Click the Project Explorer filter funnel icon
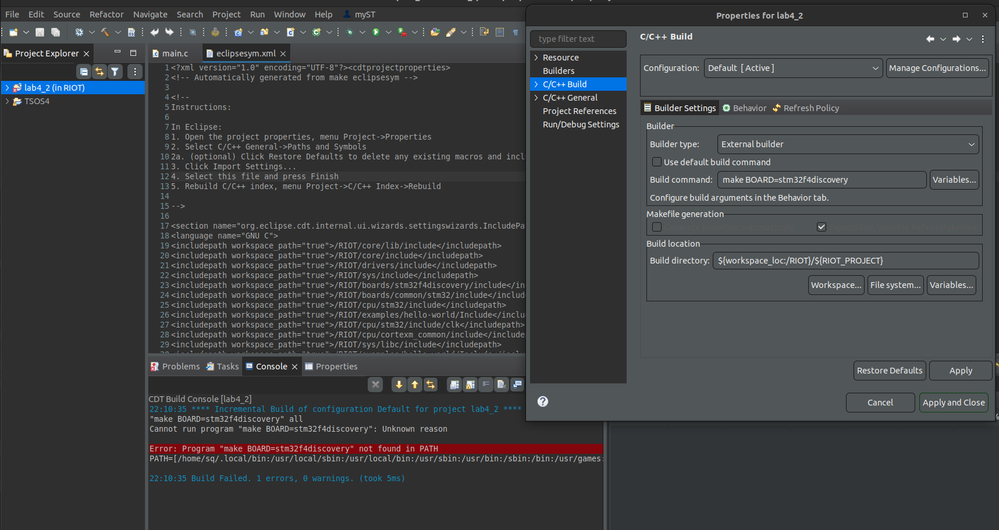This screenshot has width=999, height=530. coord(115,72)
